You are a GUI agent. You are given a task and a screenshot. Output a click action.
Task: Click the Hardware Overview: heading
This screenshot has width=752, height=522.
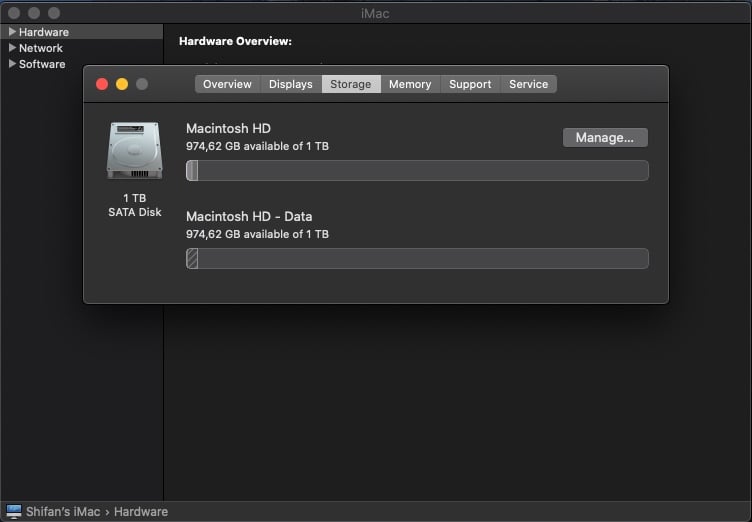tap(235, 41)
